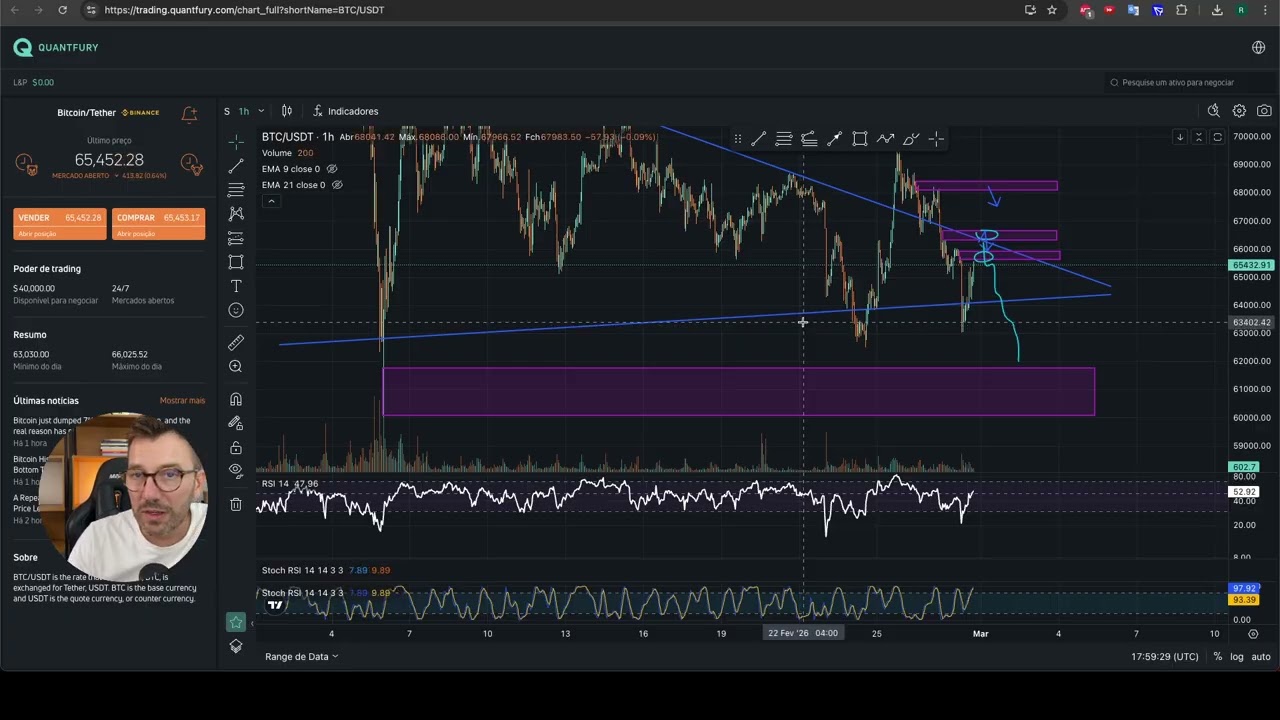The image size is (1280, 720).
Task: Open the Fibonacci/horizontal lines tool in left toolbar
Action: [236, 190]
